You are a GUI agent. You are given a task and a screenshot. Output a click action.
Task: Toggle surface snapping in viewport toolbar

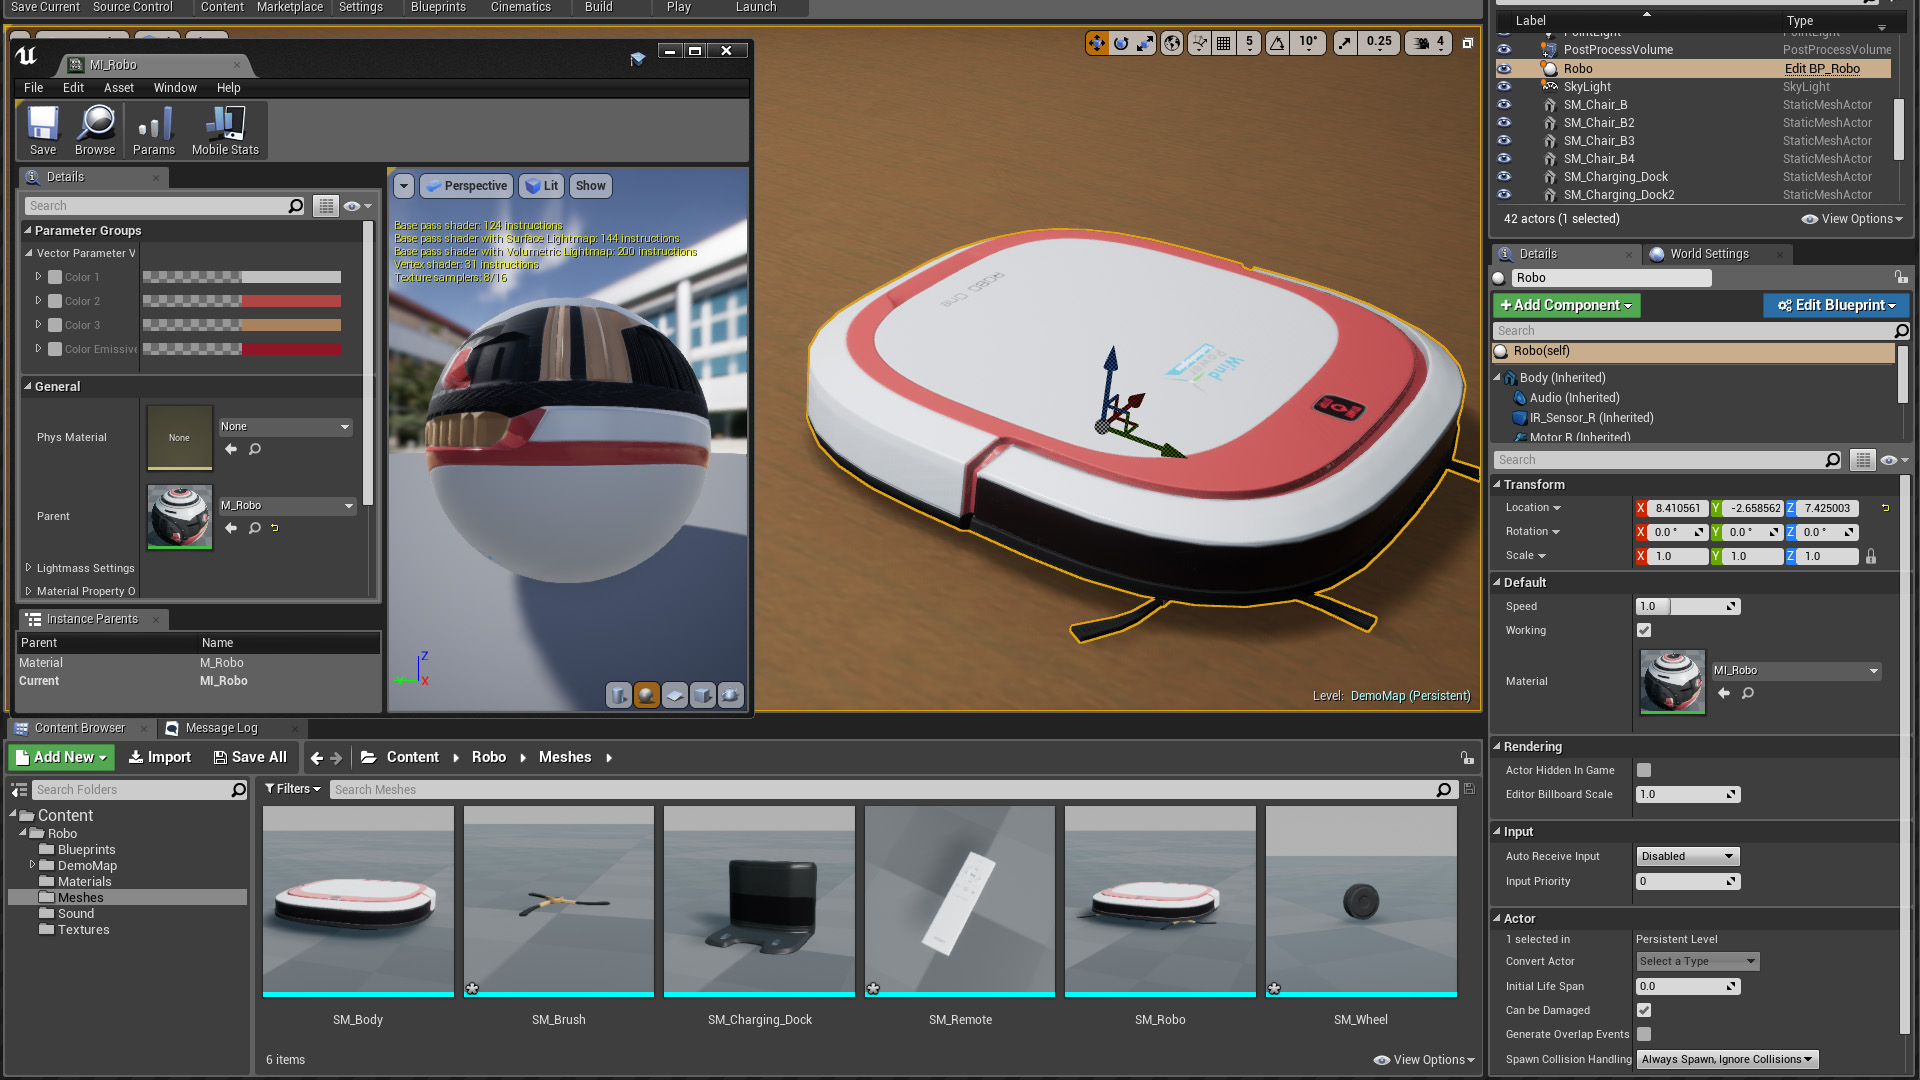coord(1199,43)
